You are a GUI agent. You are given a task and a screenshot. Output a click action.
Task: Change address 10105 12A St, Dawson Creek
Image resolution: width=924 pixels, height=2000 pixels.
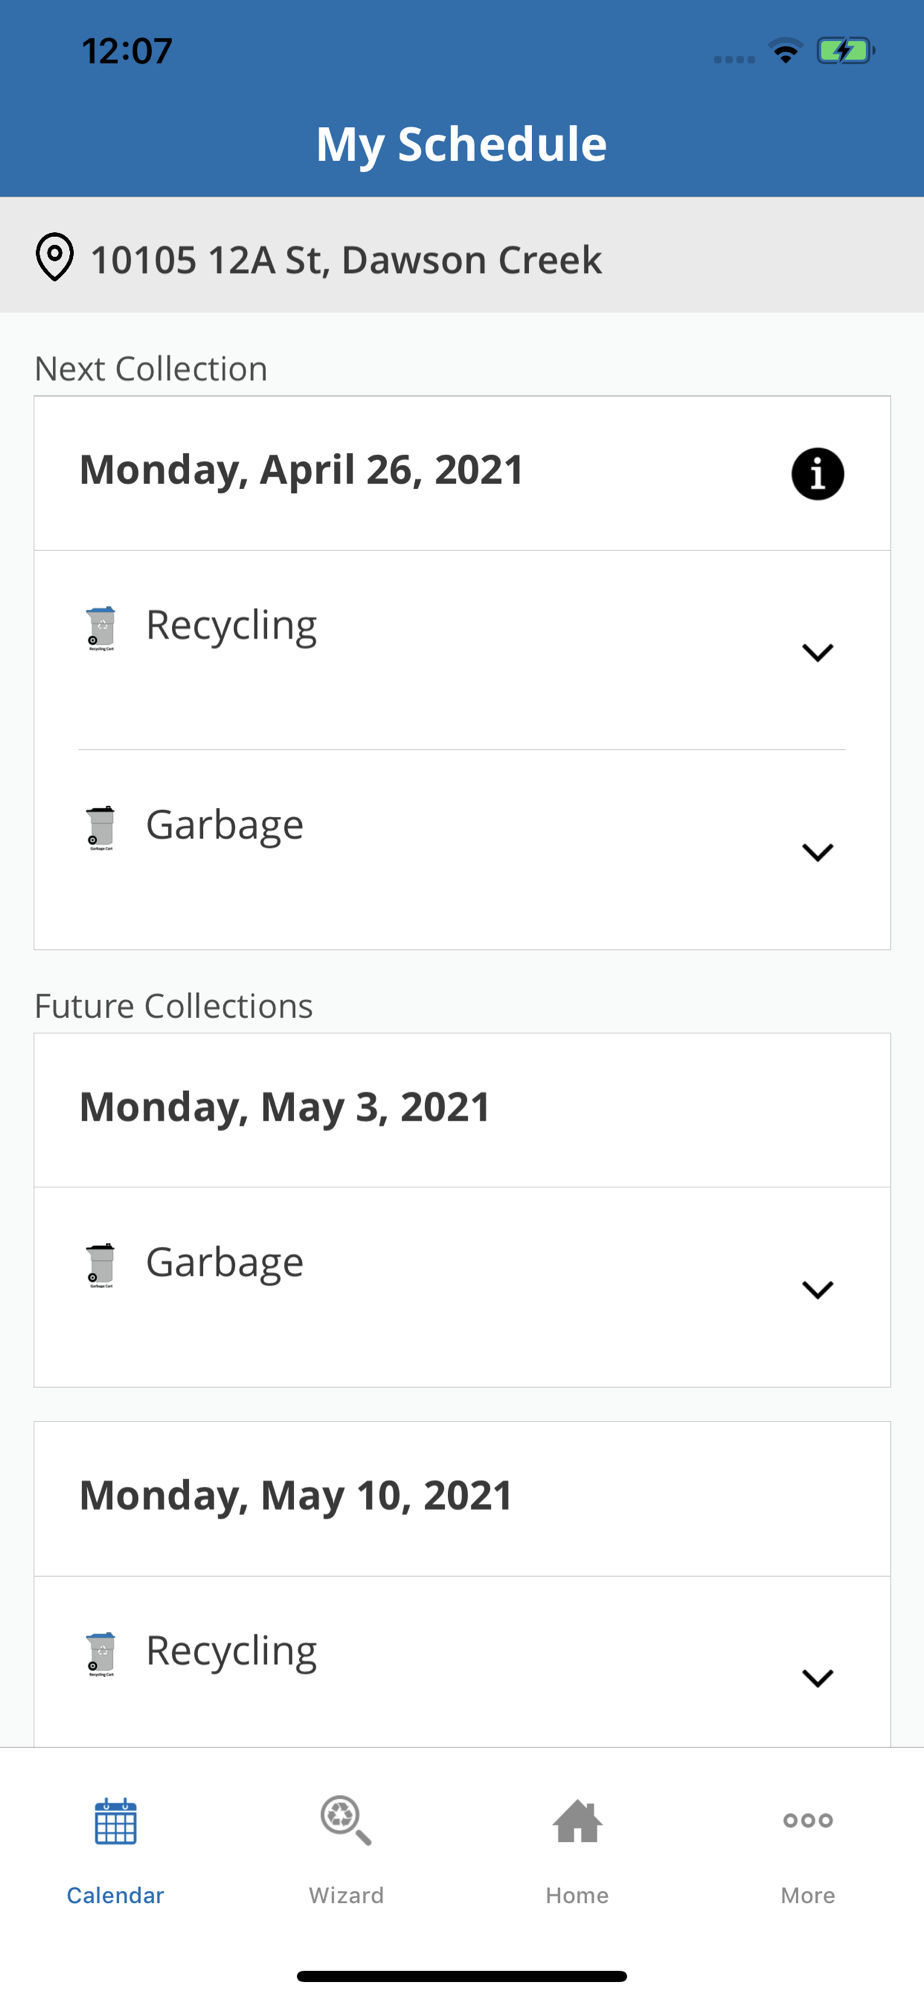(346, 260)
